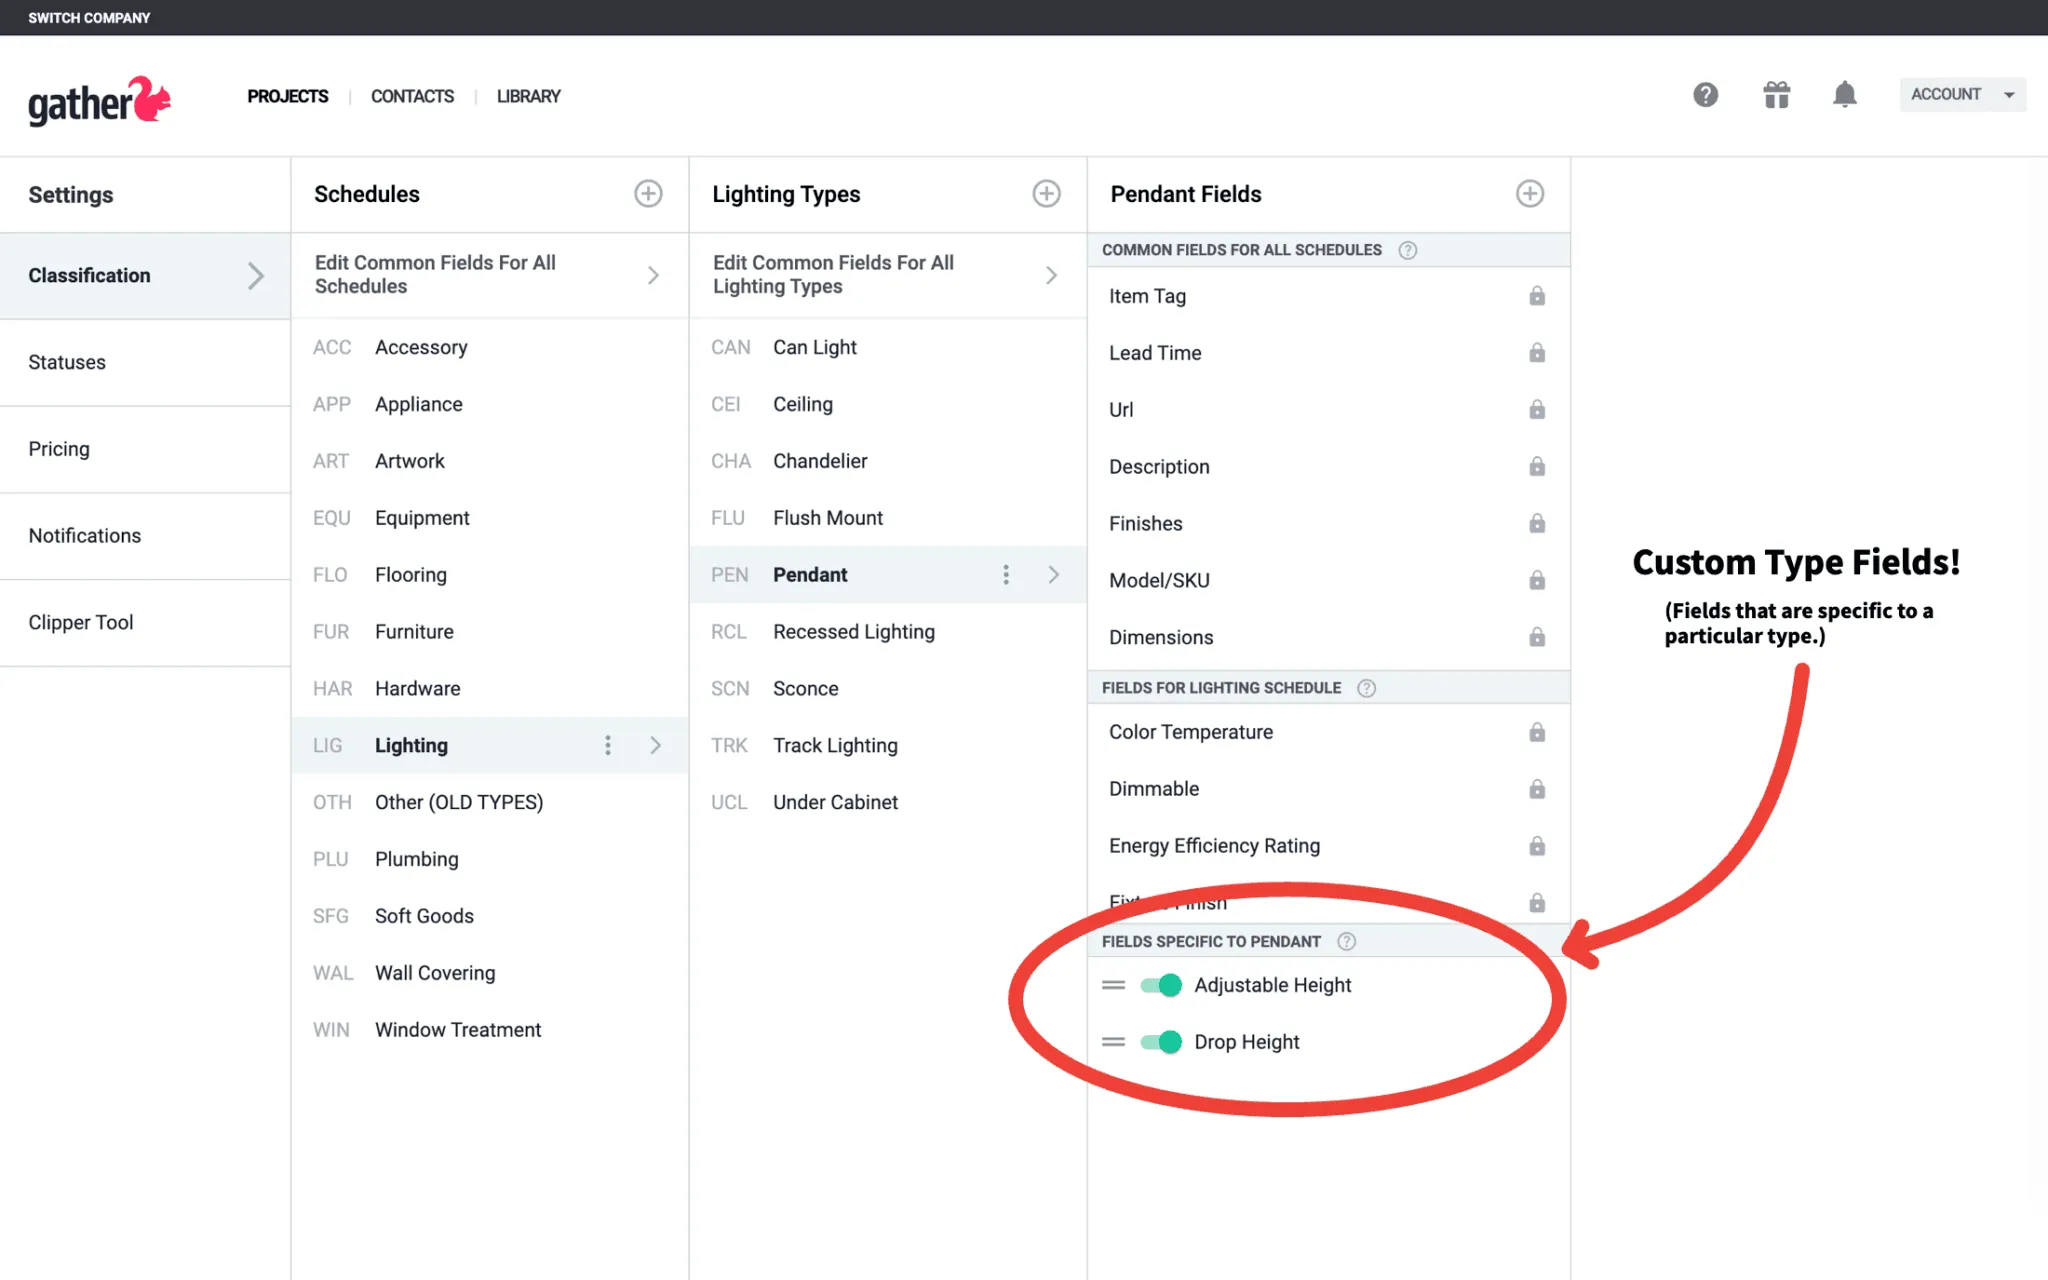
Task: Open the three-dot menu on Lighting row
Action: click(607, 745)
